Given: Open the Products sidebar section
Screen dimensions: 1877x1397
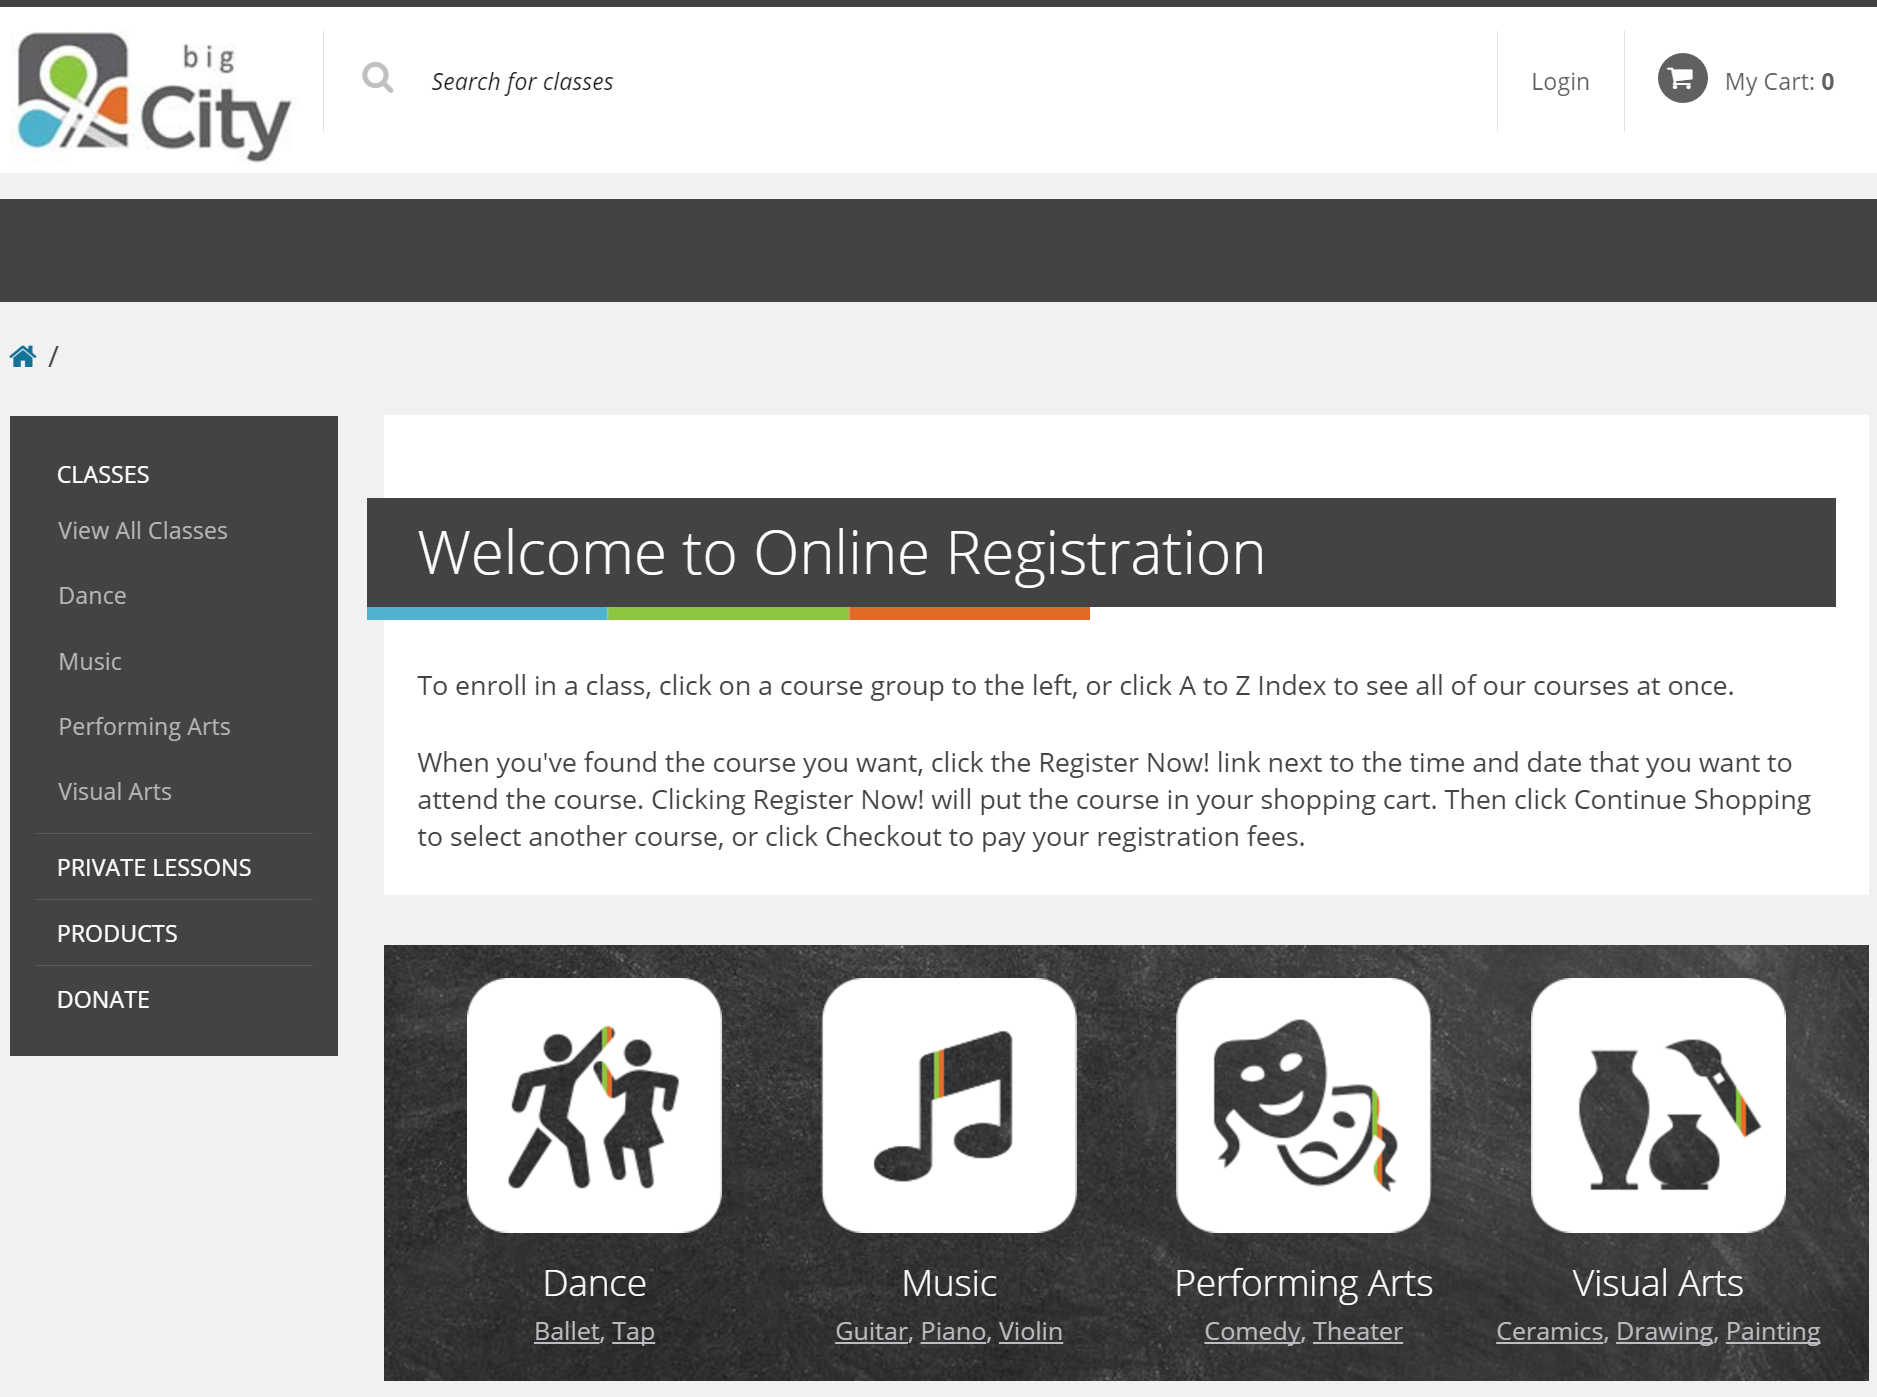Looking at the screenshot, I should pos(117,934).
